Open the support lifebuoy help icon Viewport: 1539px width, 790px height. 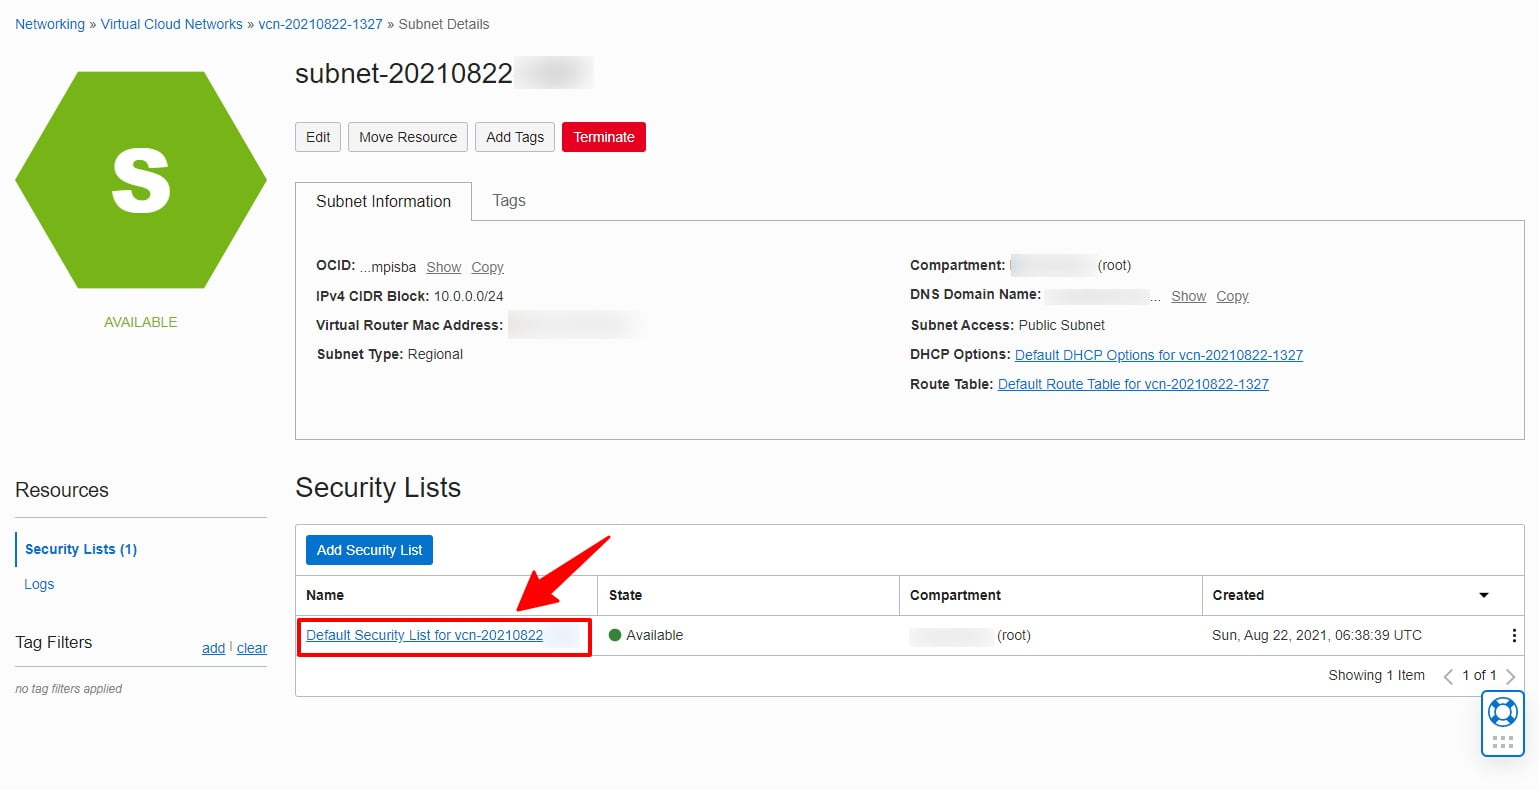(1501, 712)
